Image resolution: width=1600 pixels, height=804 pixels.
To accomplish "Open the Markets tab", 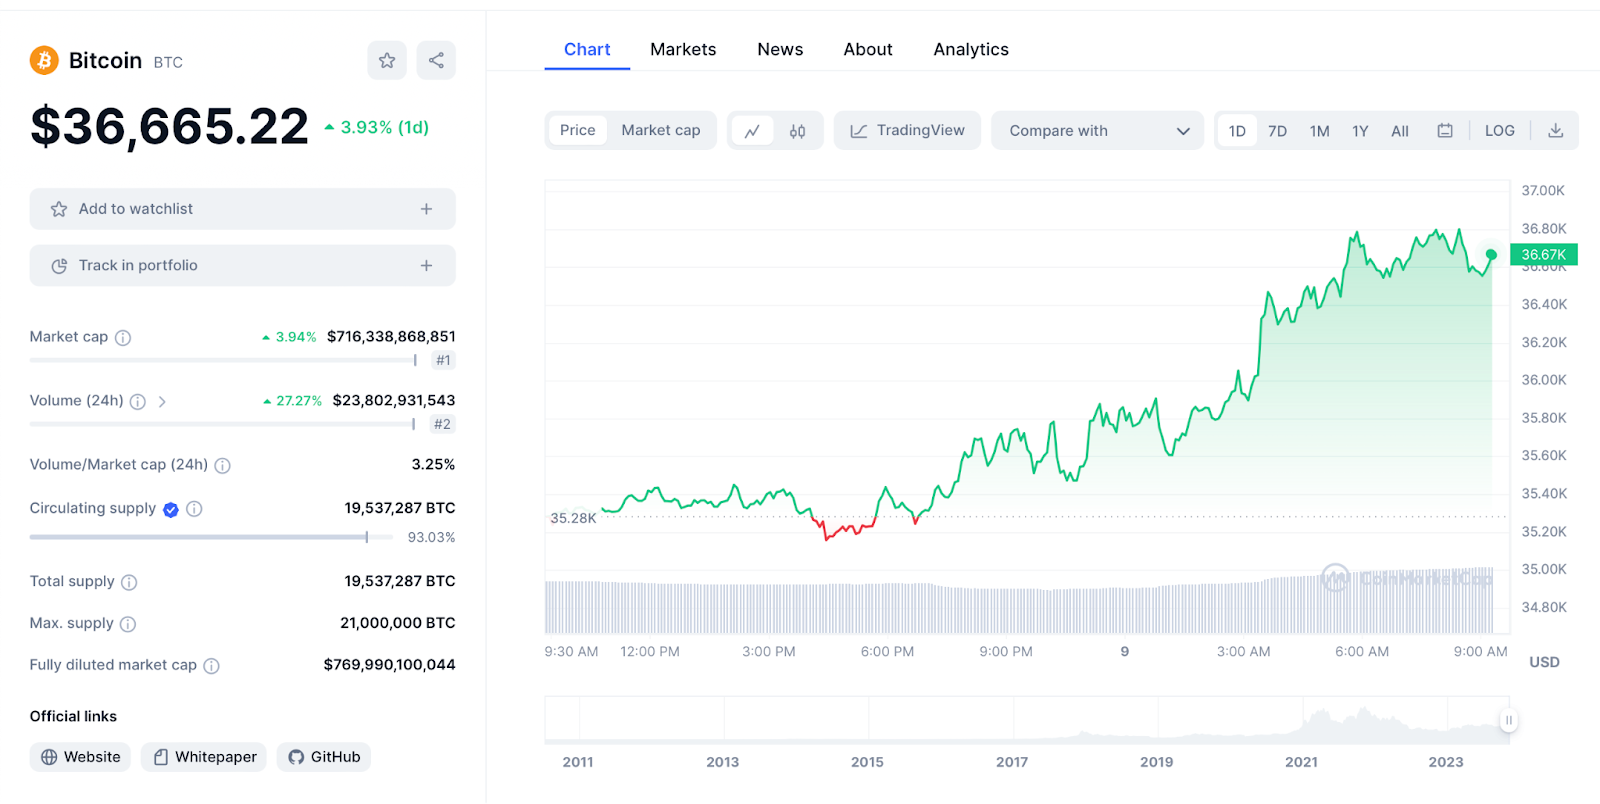I will point(683,50).
